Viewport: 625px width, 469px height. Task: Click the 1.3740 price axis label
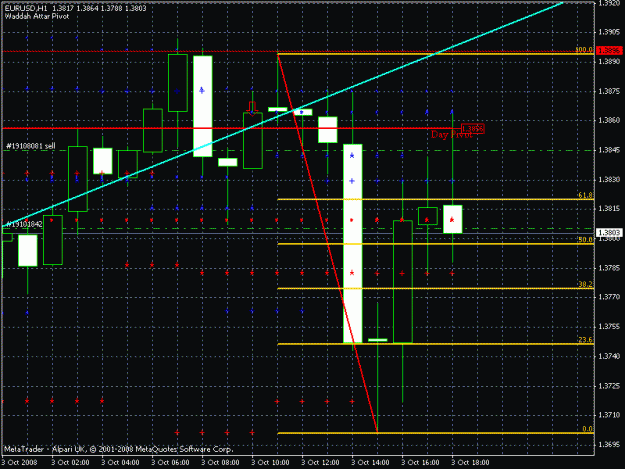(x=609, y=356)
